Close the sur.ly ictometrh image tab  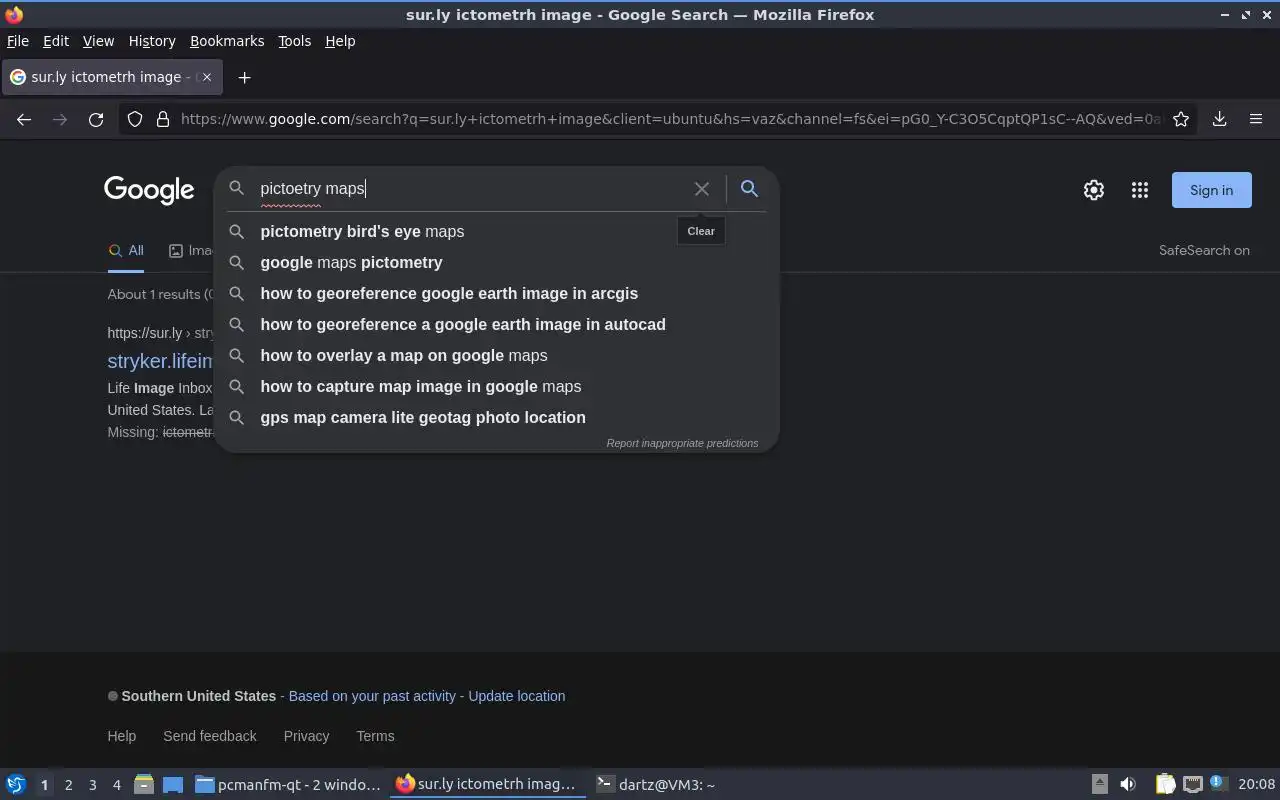pyautogui.click(x=206, y=77)
